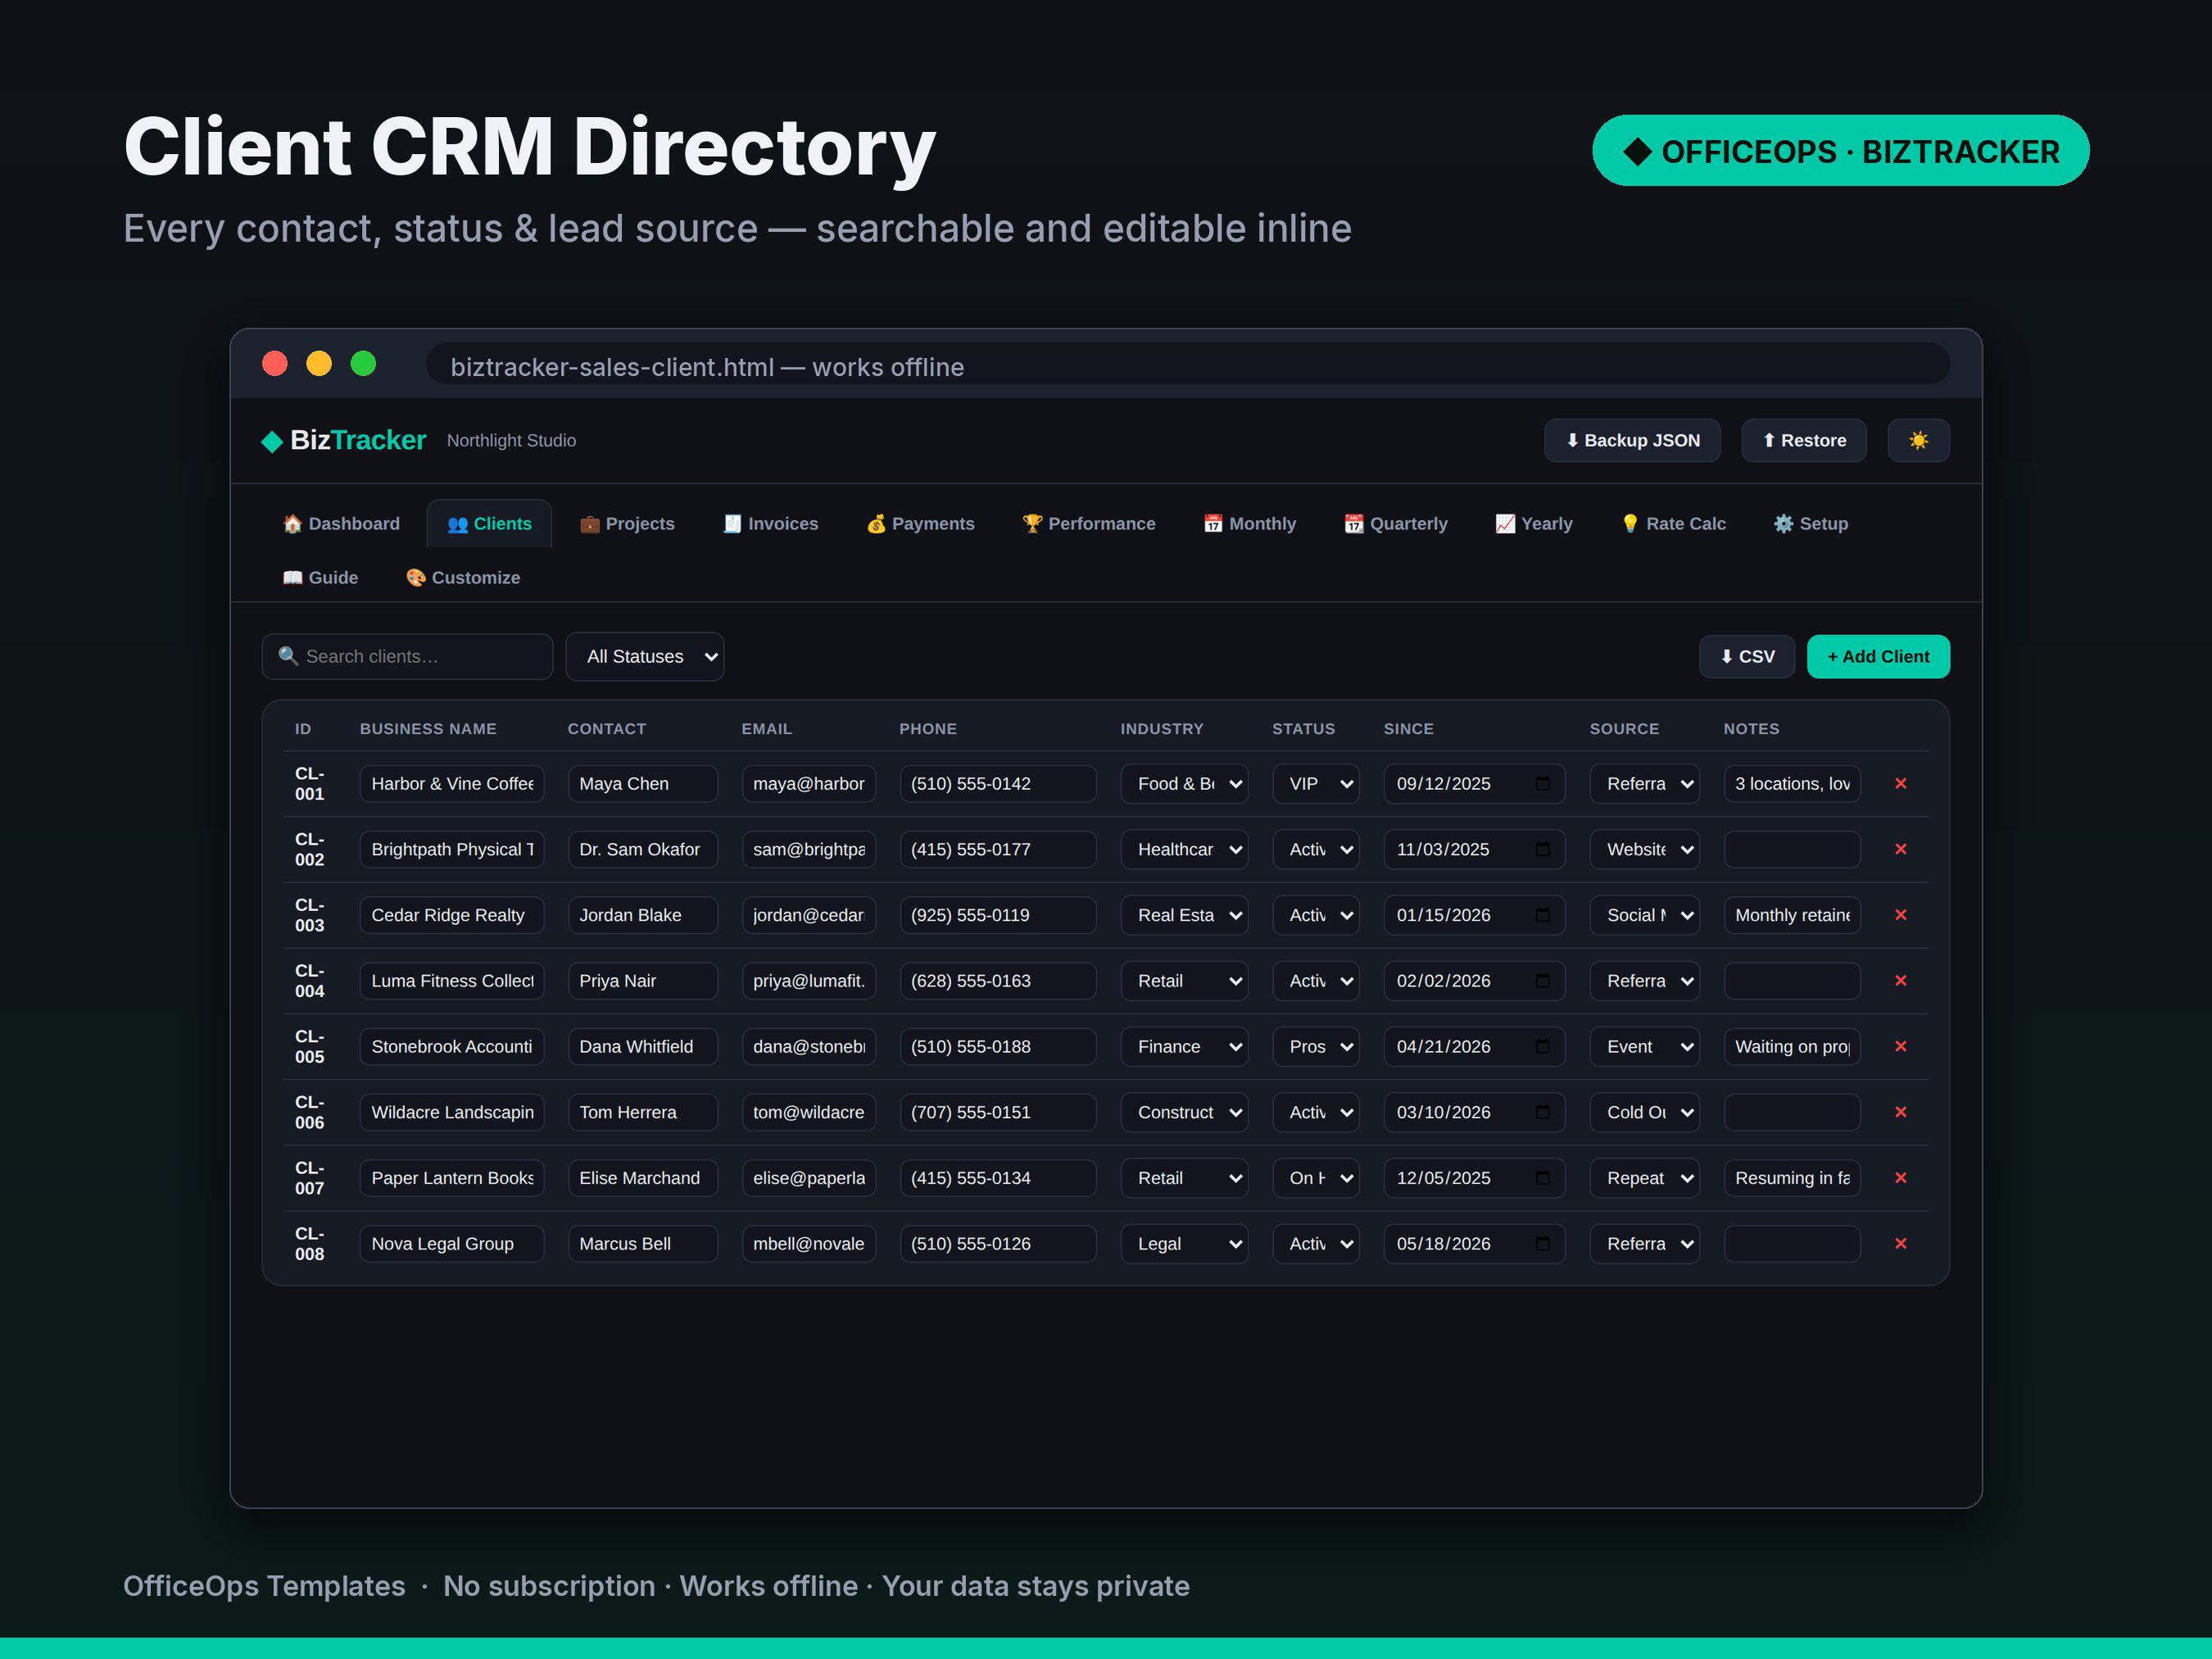2212x1659 pixels.
Task: Delete the Cedar Ridge Realty row
Action: click(x=1900, y=915)
